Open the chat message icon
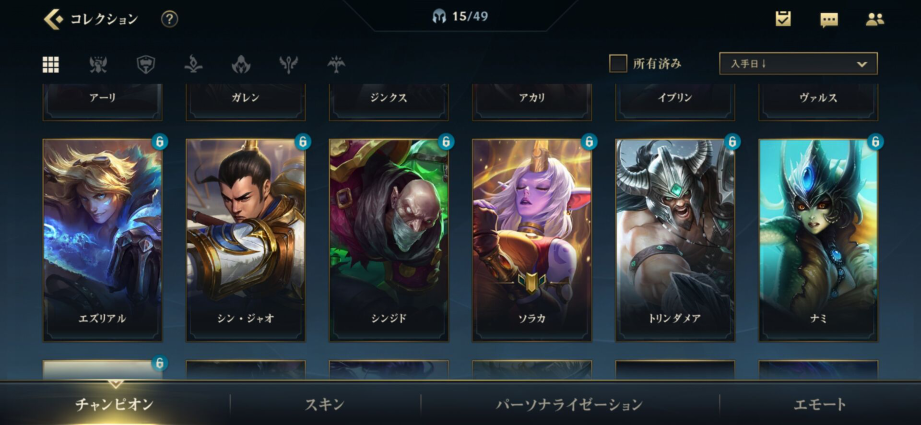The width and height of the screenshot is (921, 425). coord(829,20)
